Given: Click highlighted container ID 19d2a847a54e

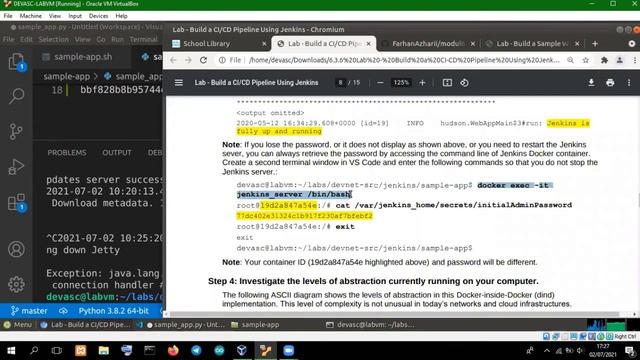Looking at the screenshot, I should point(289,205).
